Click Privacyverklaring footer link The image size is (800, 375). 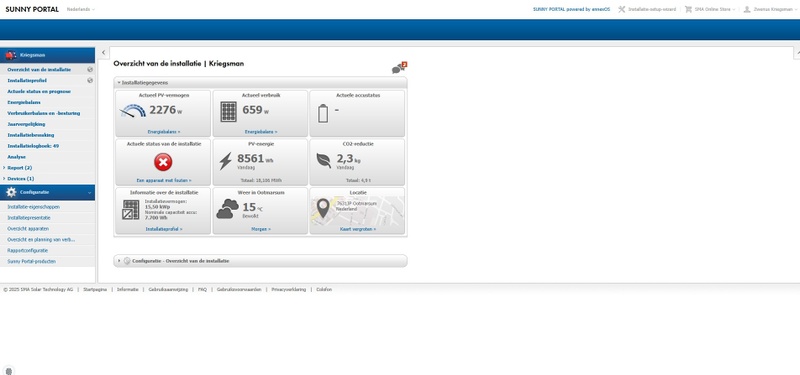point(289,289)
